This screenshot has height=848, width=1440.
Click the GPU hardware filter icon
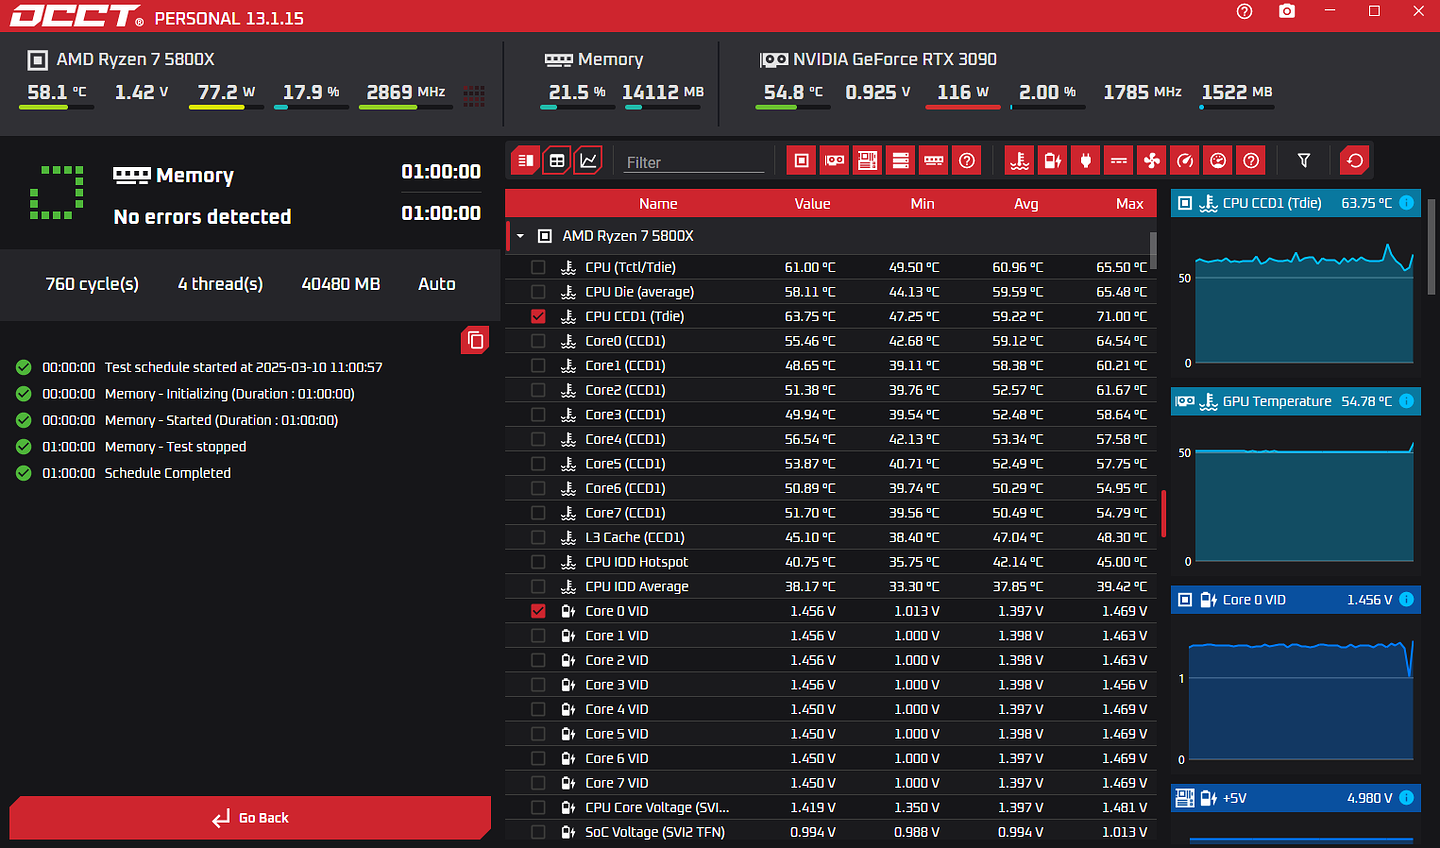click(834, 161)
